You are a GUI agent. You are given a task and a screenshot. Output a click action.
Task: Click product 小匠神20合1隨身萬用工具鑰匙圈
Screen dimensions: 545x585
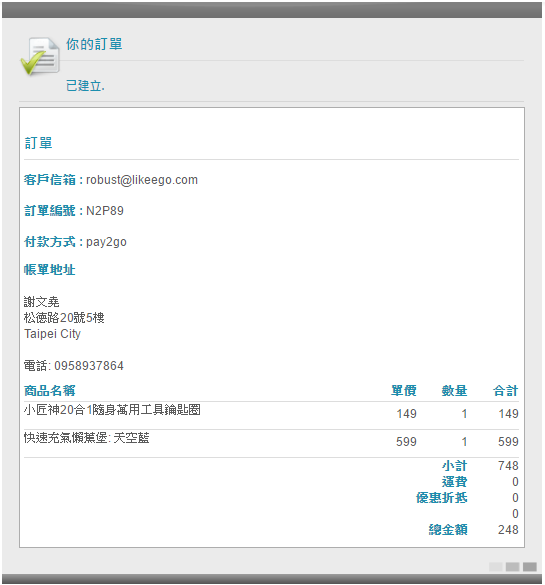pos(112,410)
